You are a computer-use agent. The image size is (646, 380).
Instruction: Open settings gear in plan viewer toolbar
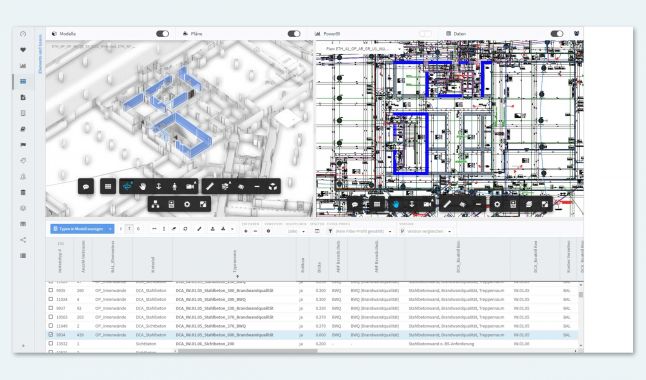(x=497, y=204)
